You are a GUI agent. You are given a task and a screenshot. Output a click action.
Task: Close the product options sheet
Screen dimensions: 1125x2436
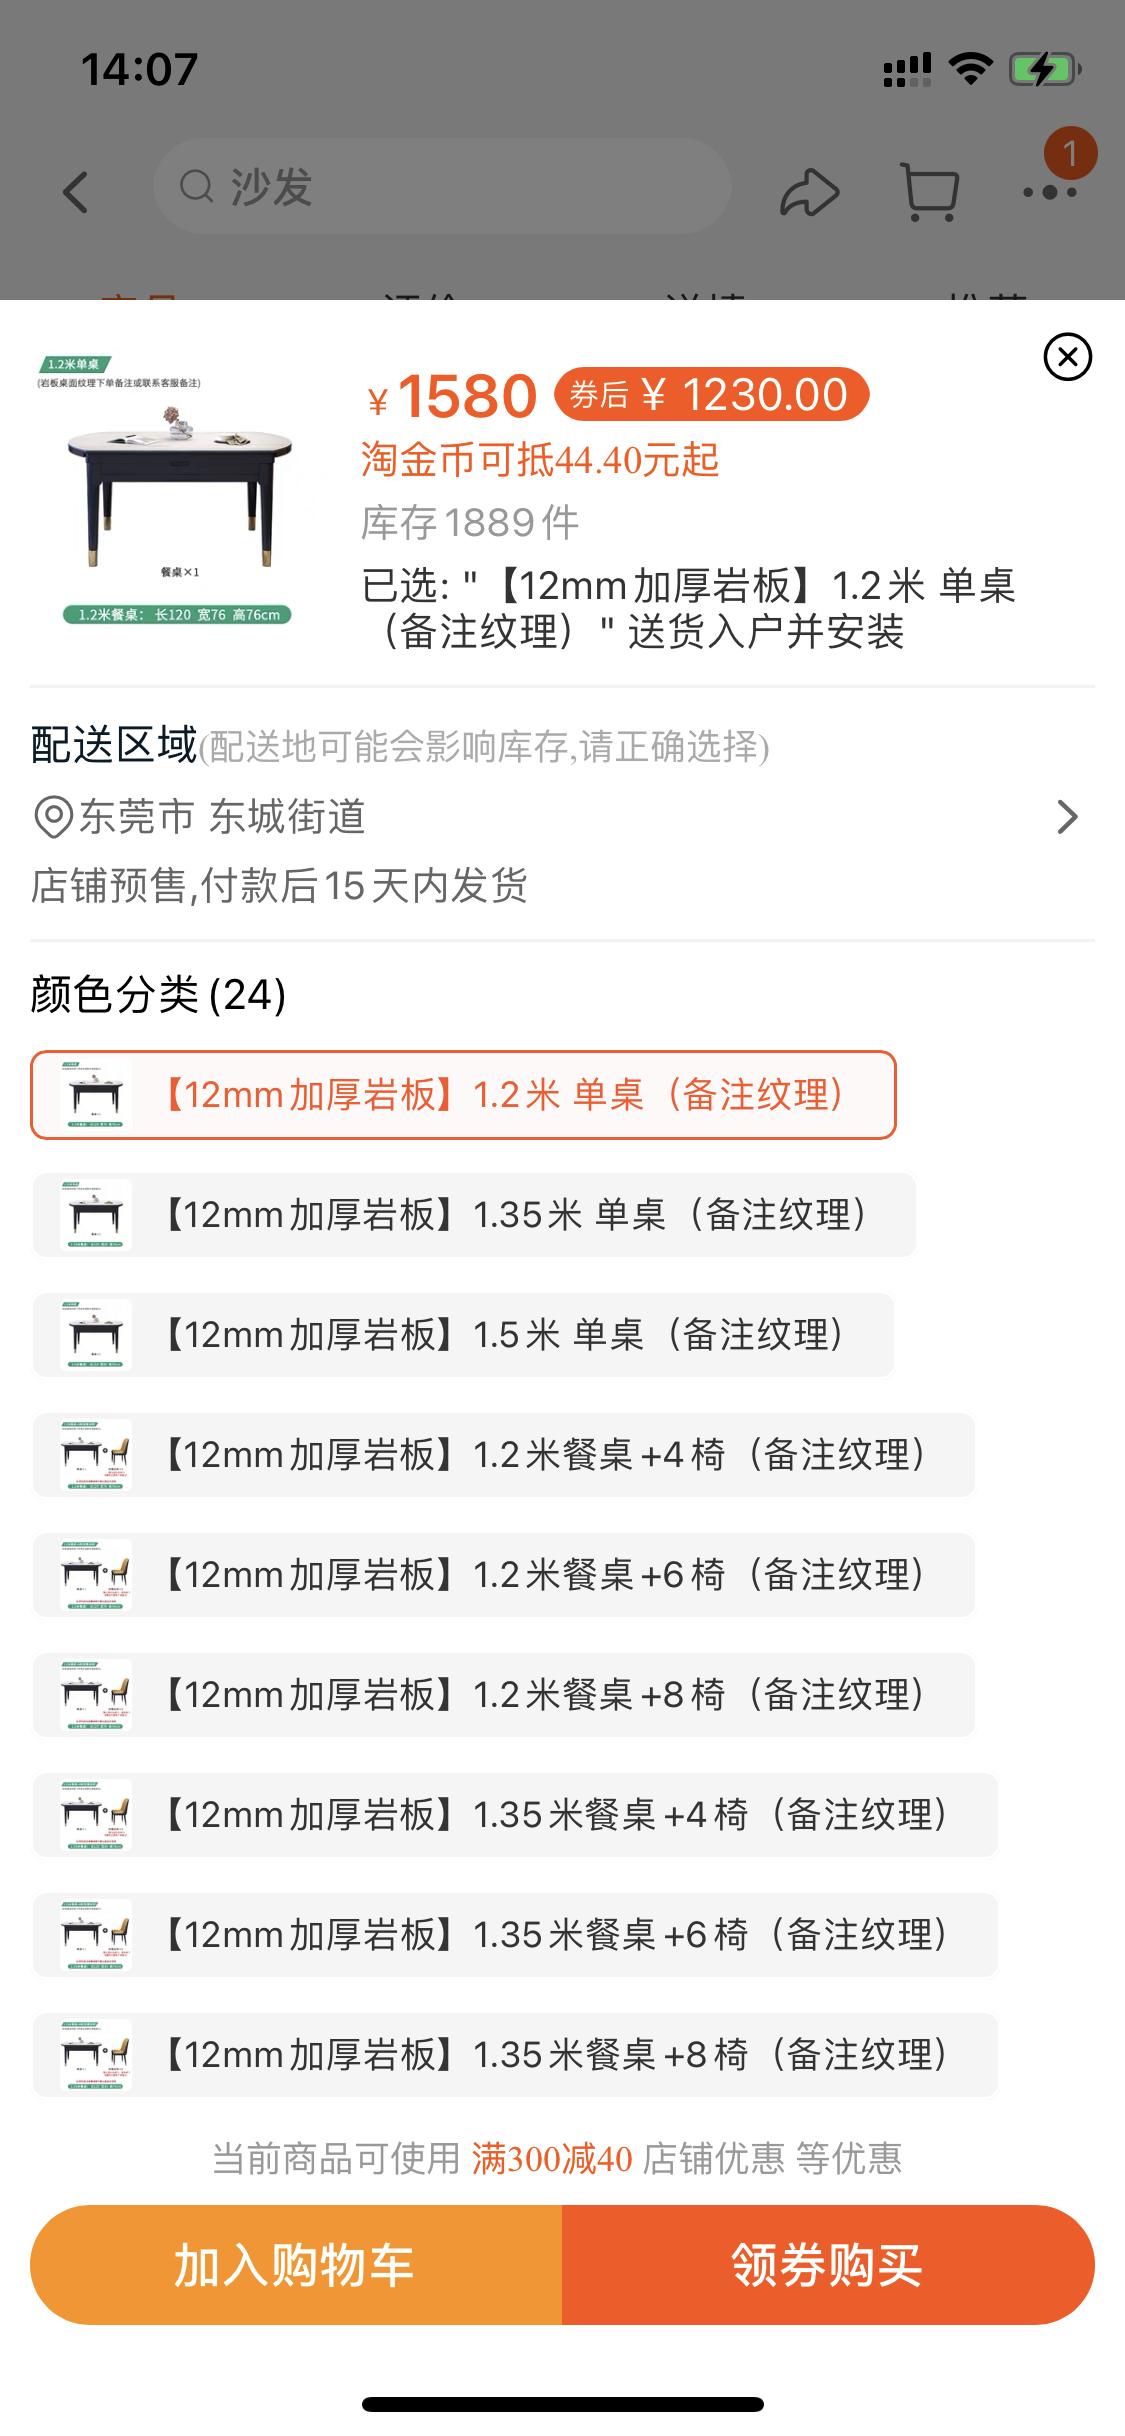point(1067,357)
